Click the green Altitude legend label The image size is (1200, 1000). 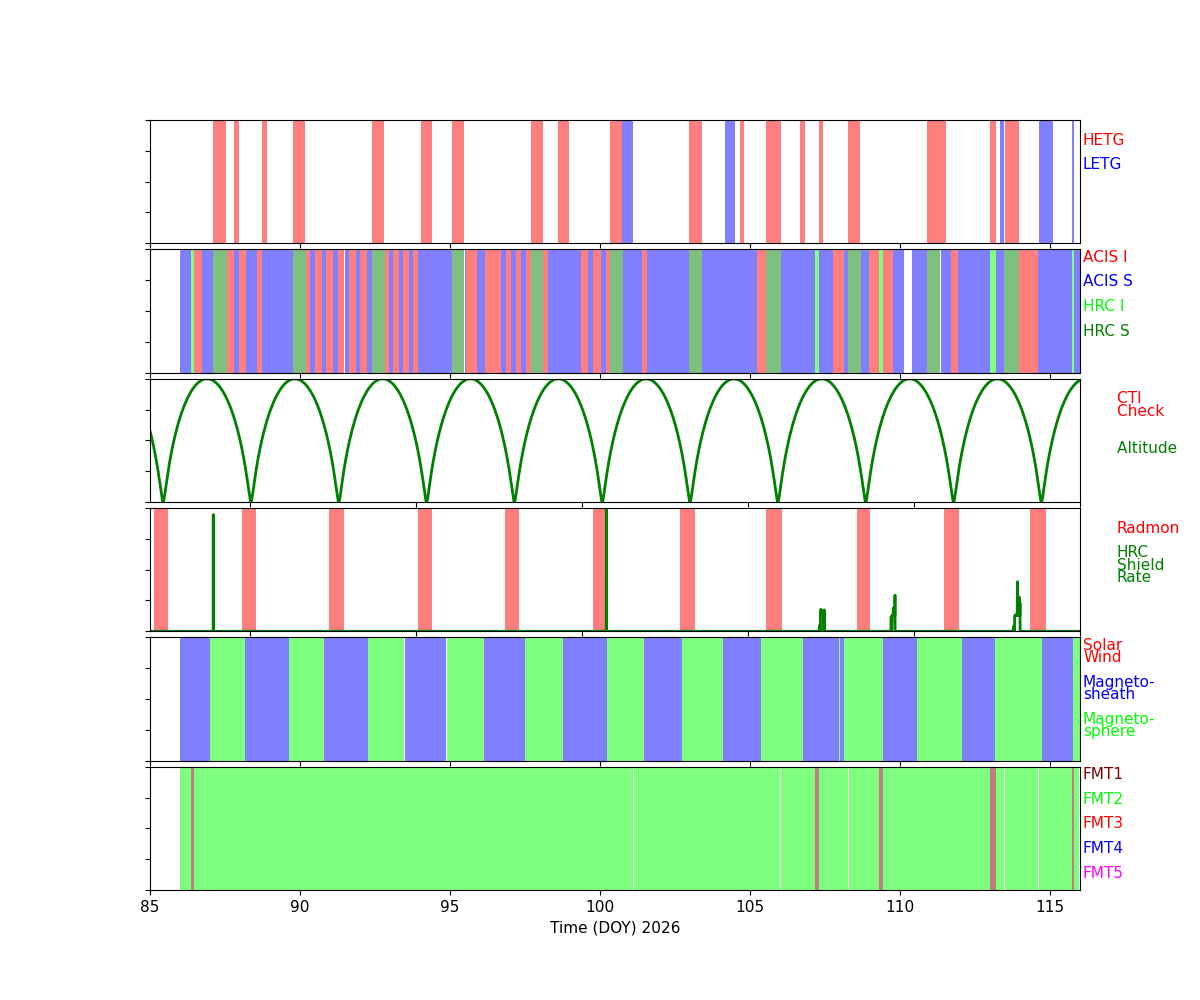[1146, 448]
